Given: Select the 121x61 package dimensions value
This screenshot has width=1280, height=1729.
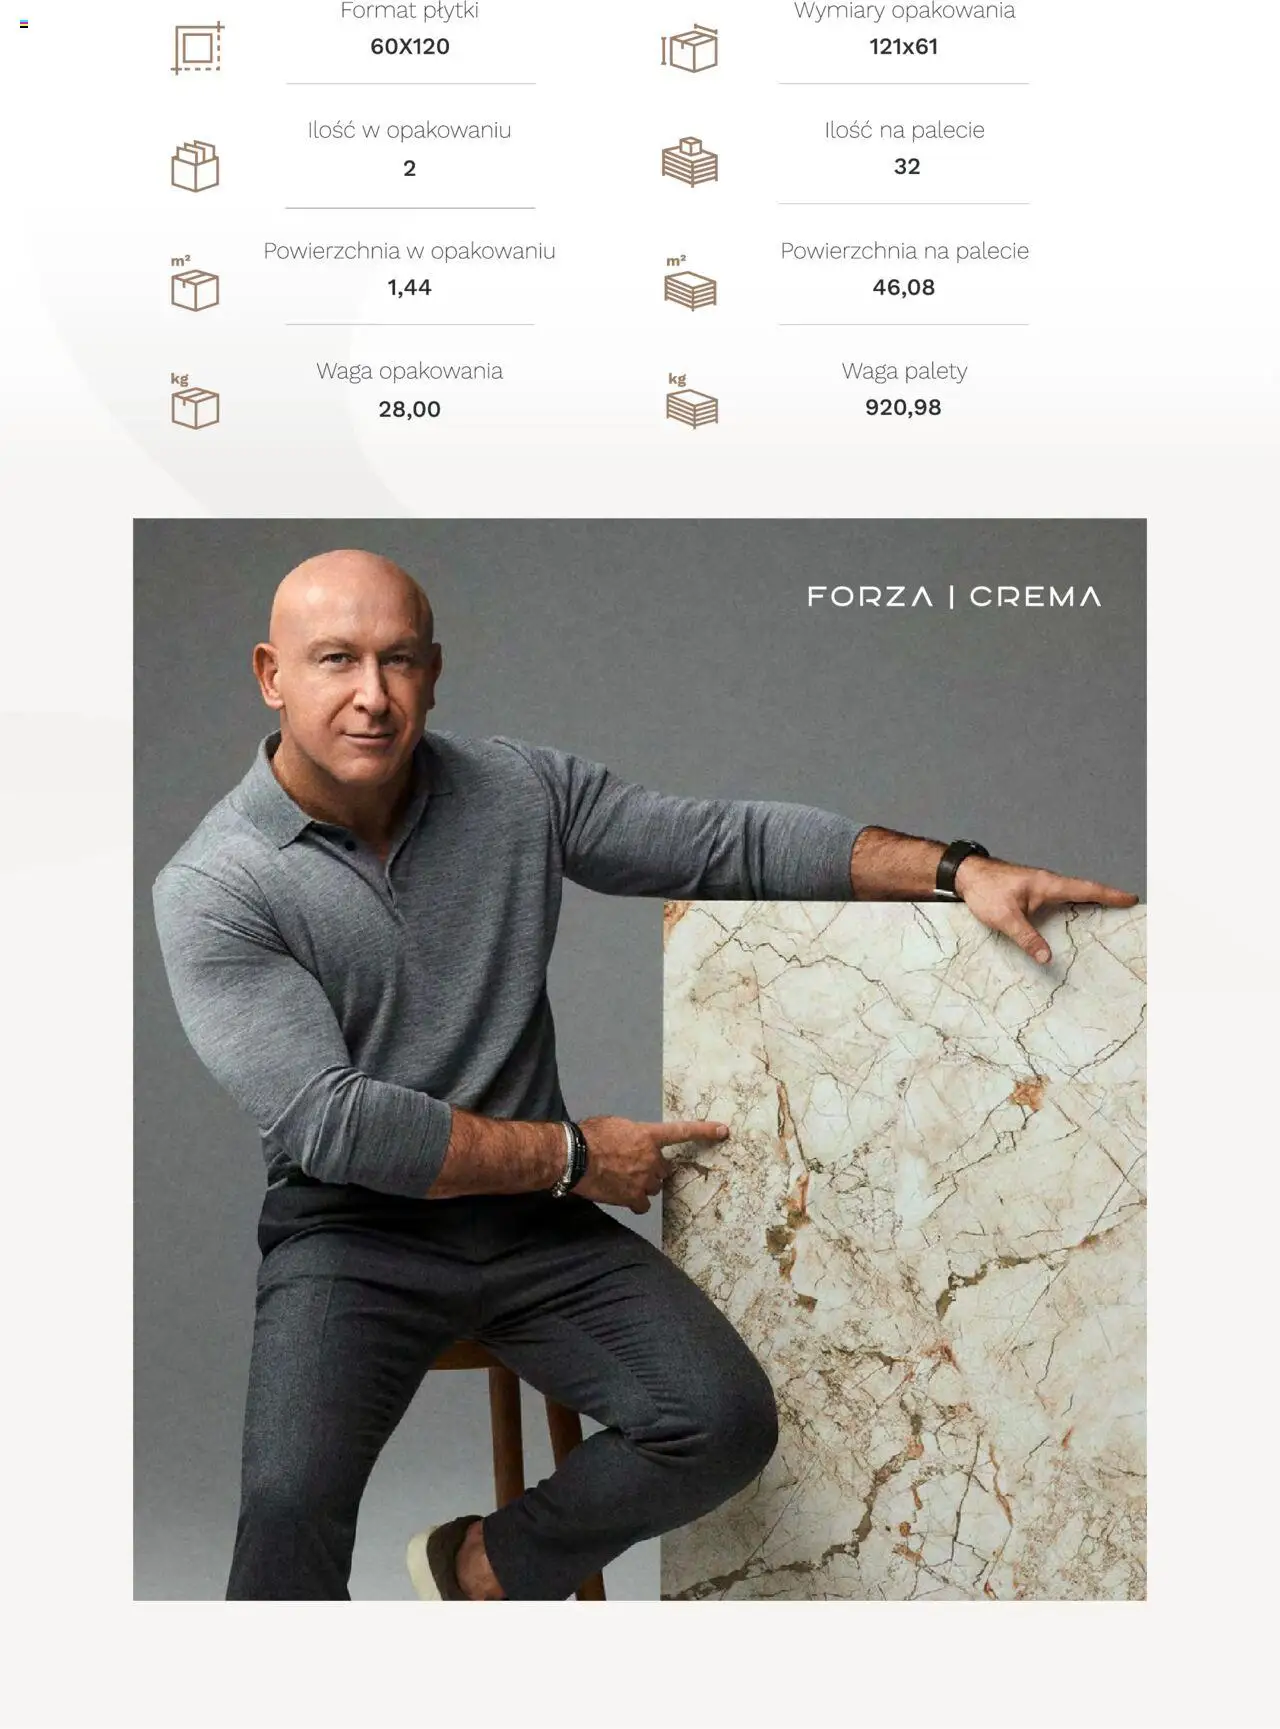Looking at the screenshot, I should tap(903, 46).
